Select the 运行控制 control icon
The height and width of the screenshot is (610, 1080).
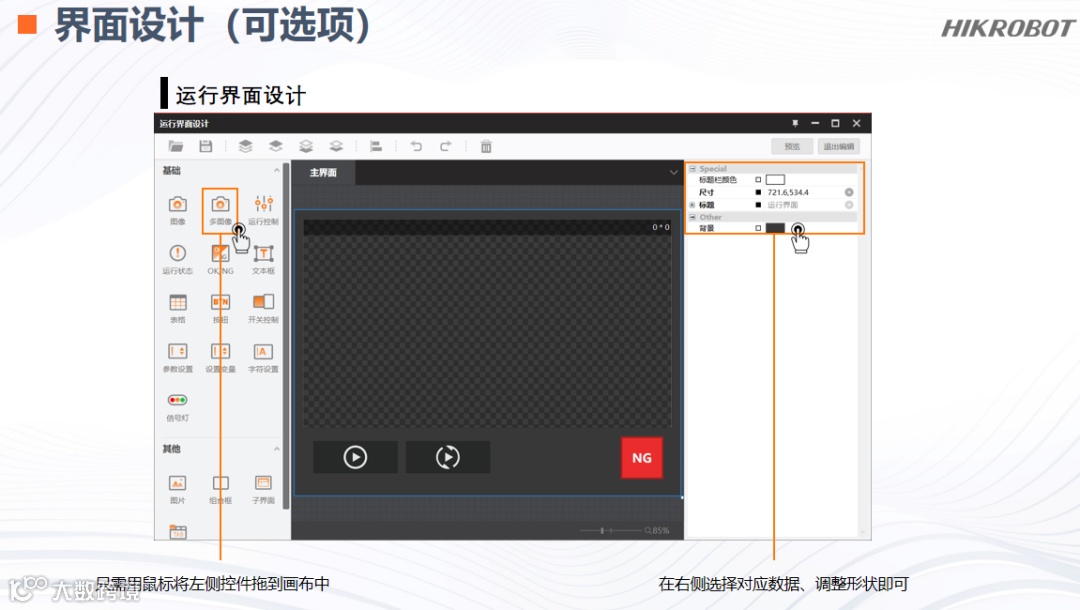point(263,210)
